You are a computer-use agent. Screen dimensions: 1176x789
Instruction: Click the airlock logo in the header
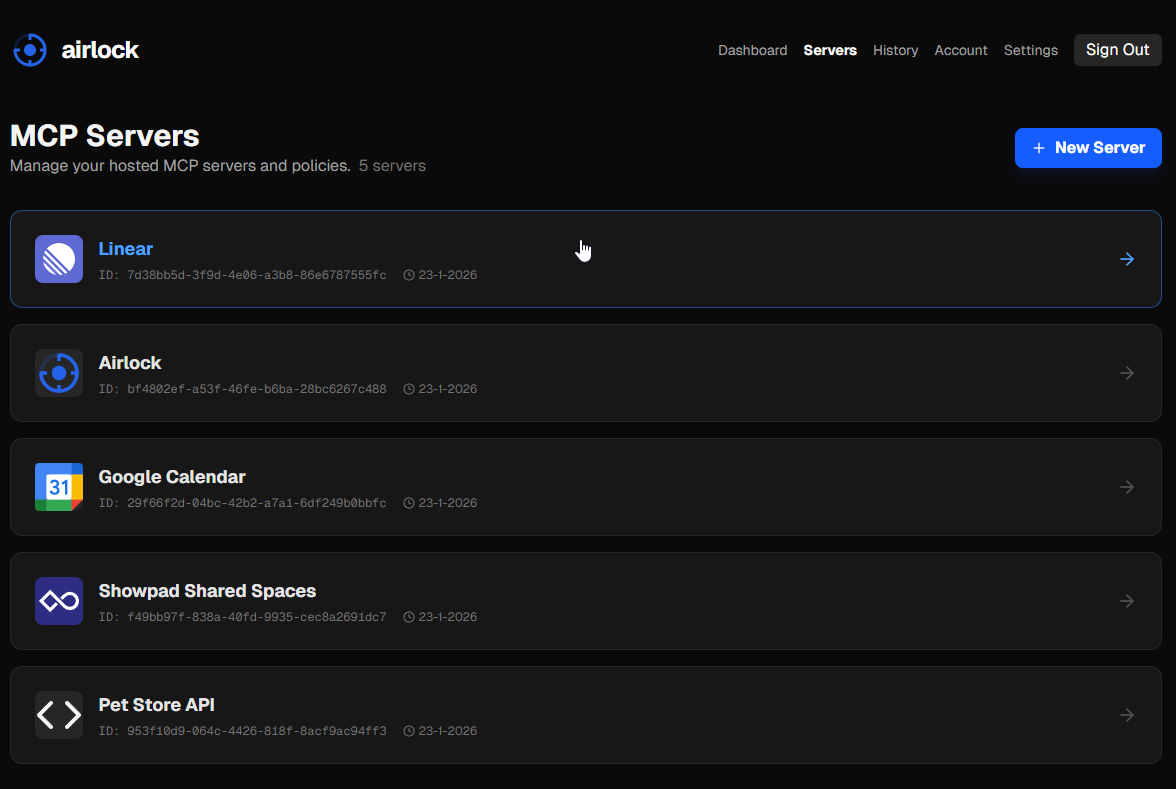75,49
